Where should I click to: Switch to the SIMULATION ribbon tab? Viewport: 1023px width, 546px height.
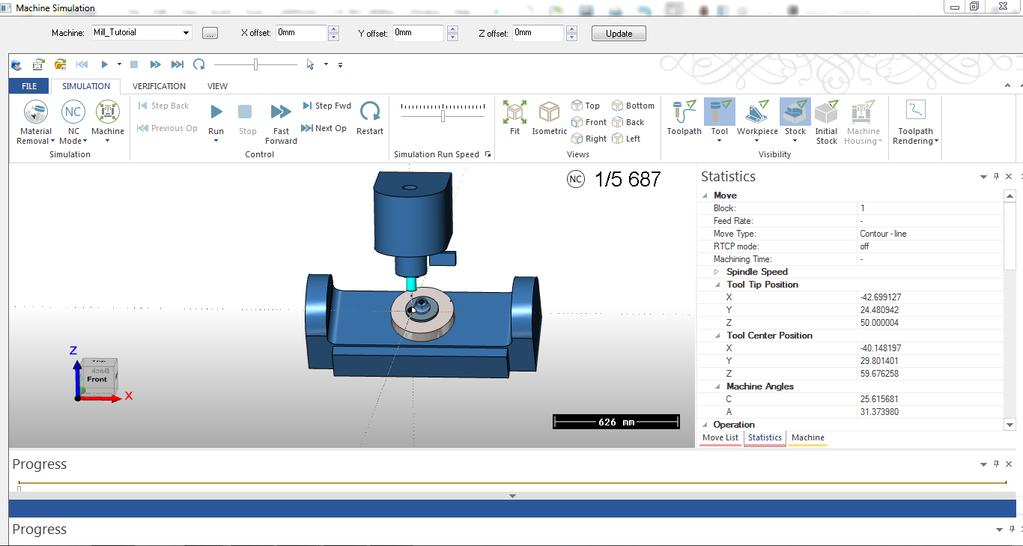86,86
